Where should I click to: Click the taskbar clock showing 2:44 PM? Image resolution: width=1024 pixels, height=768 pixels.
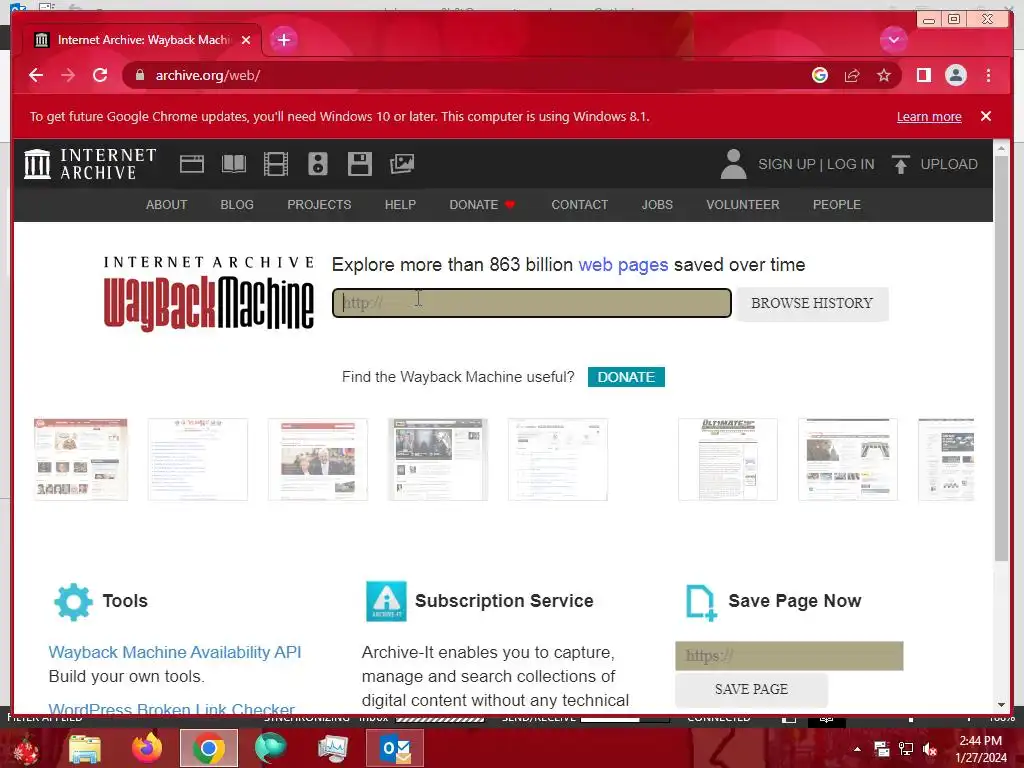[981, 749]
